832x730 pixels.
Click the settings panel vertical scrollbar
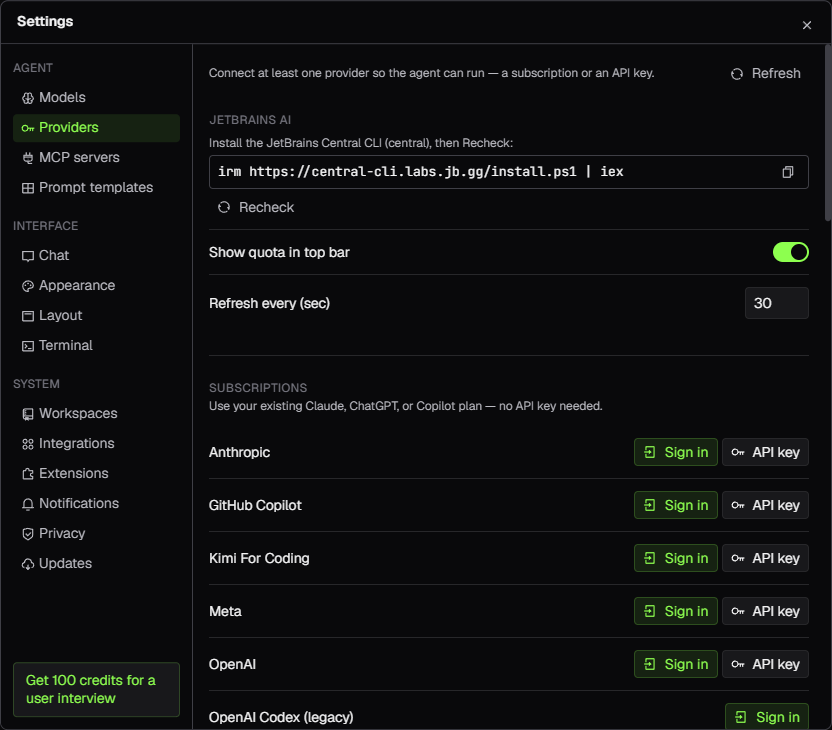[x=828, y=133]
